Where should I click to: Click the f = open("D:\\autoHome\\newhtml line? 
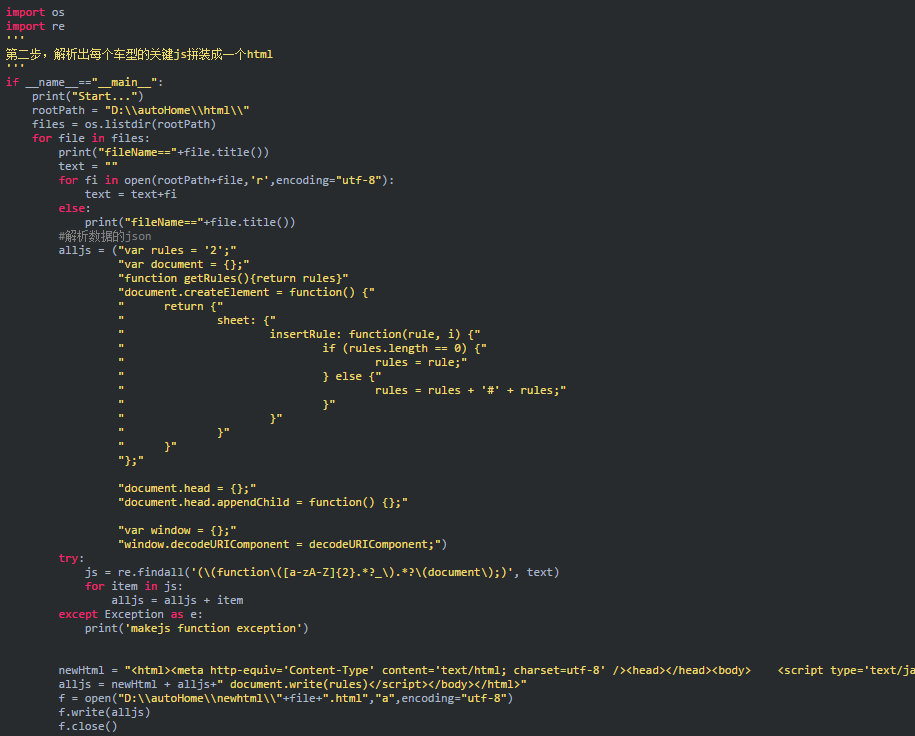pyautogui.click(x=286, y=699)
